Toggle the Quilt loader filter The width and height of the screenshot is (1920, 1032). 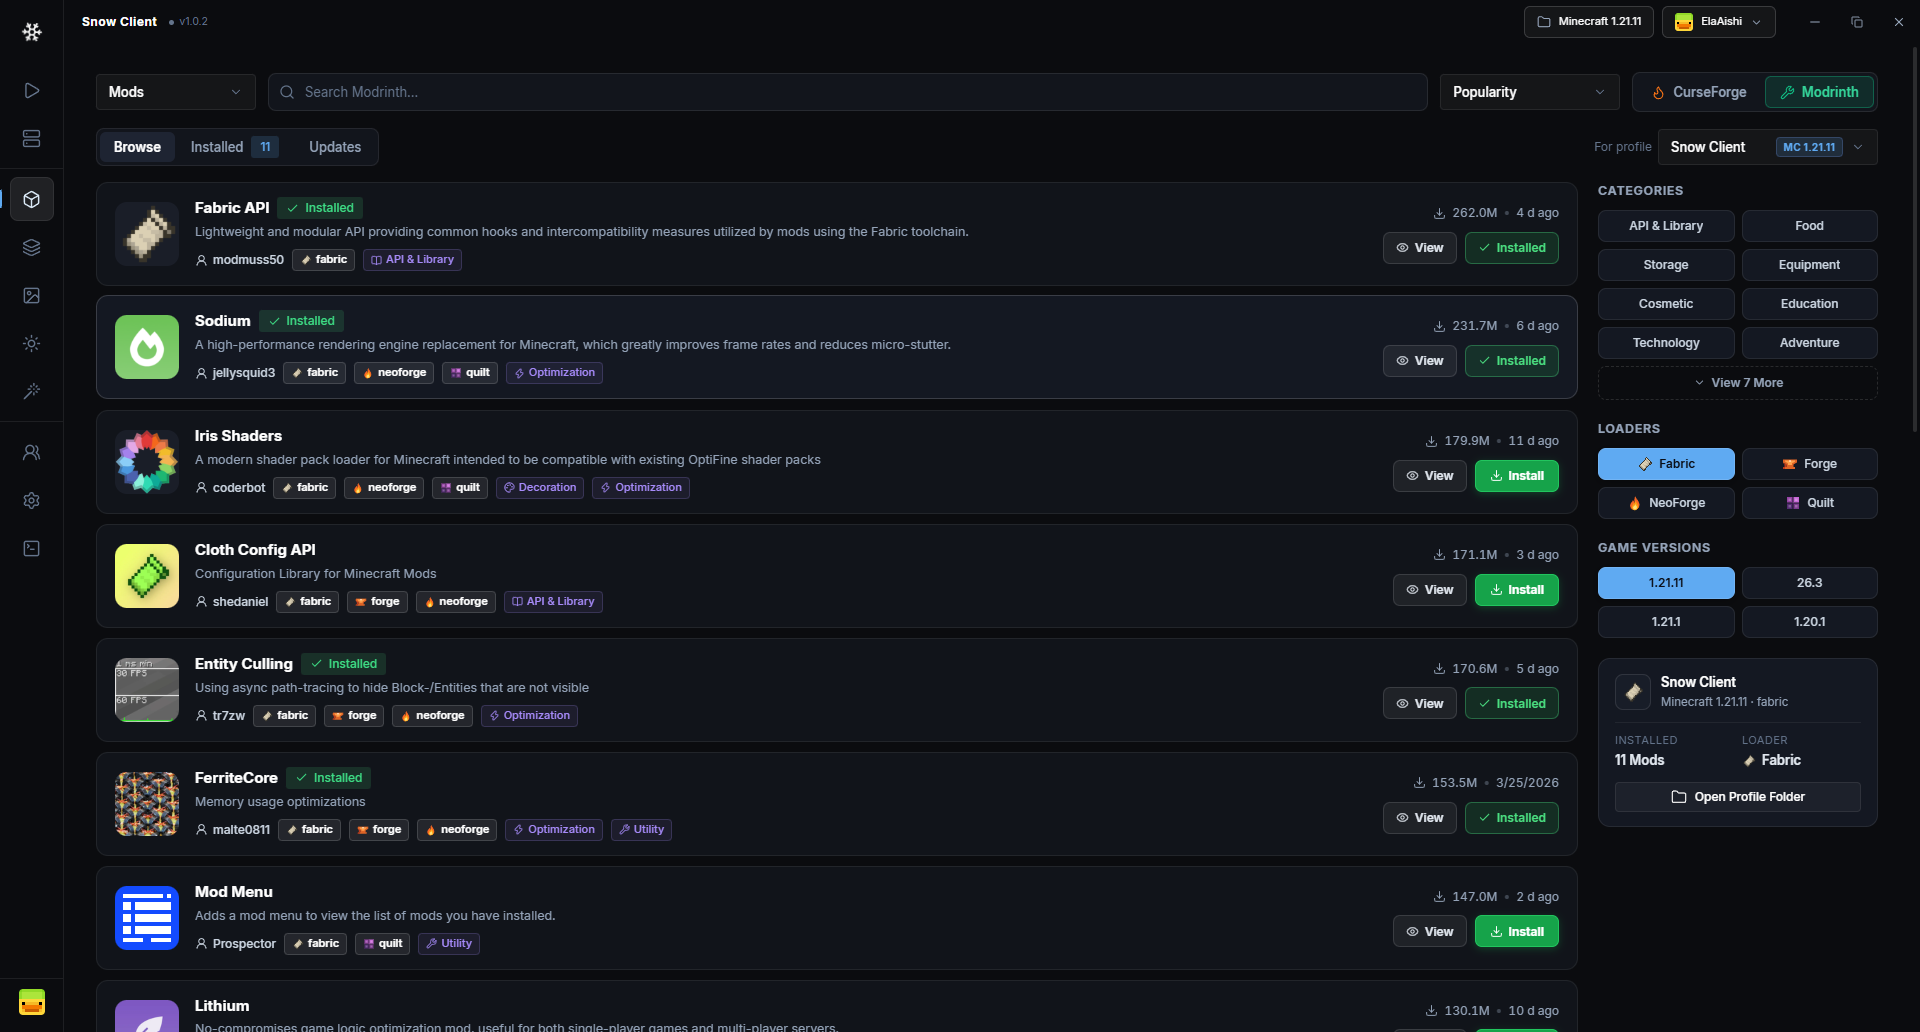[1810, 503]
